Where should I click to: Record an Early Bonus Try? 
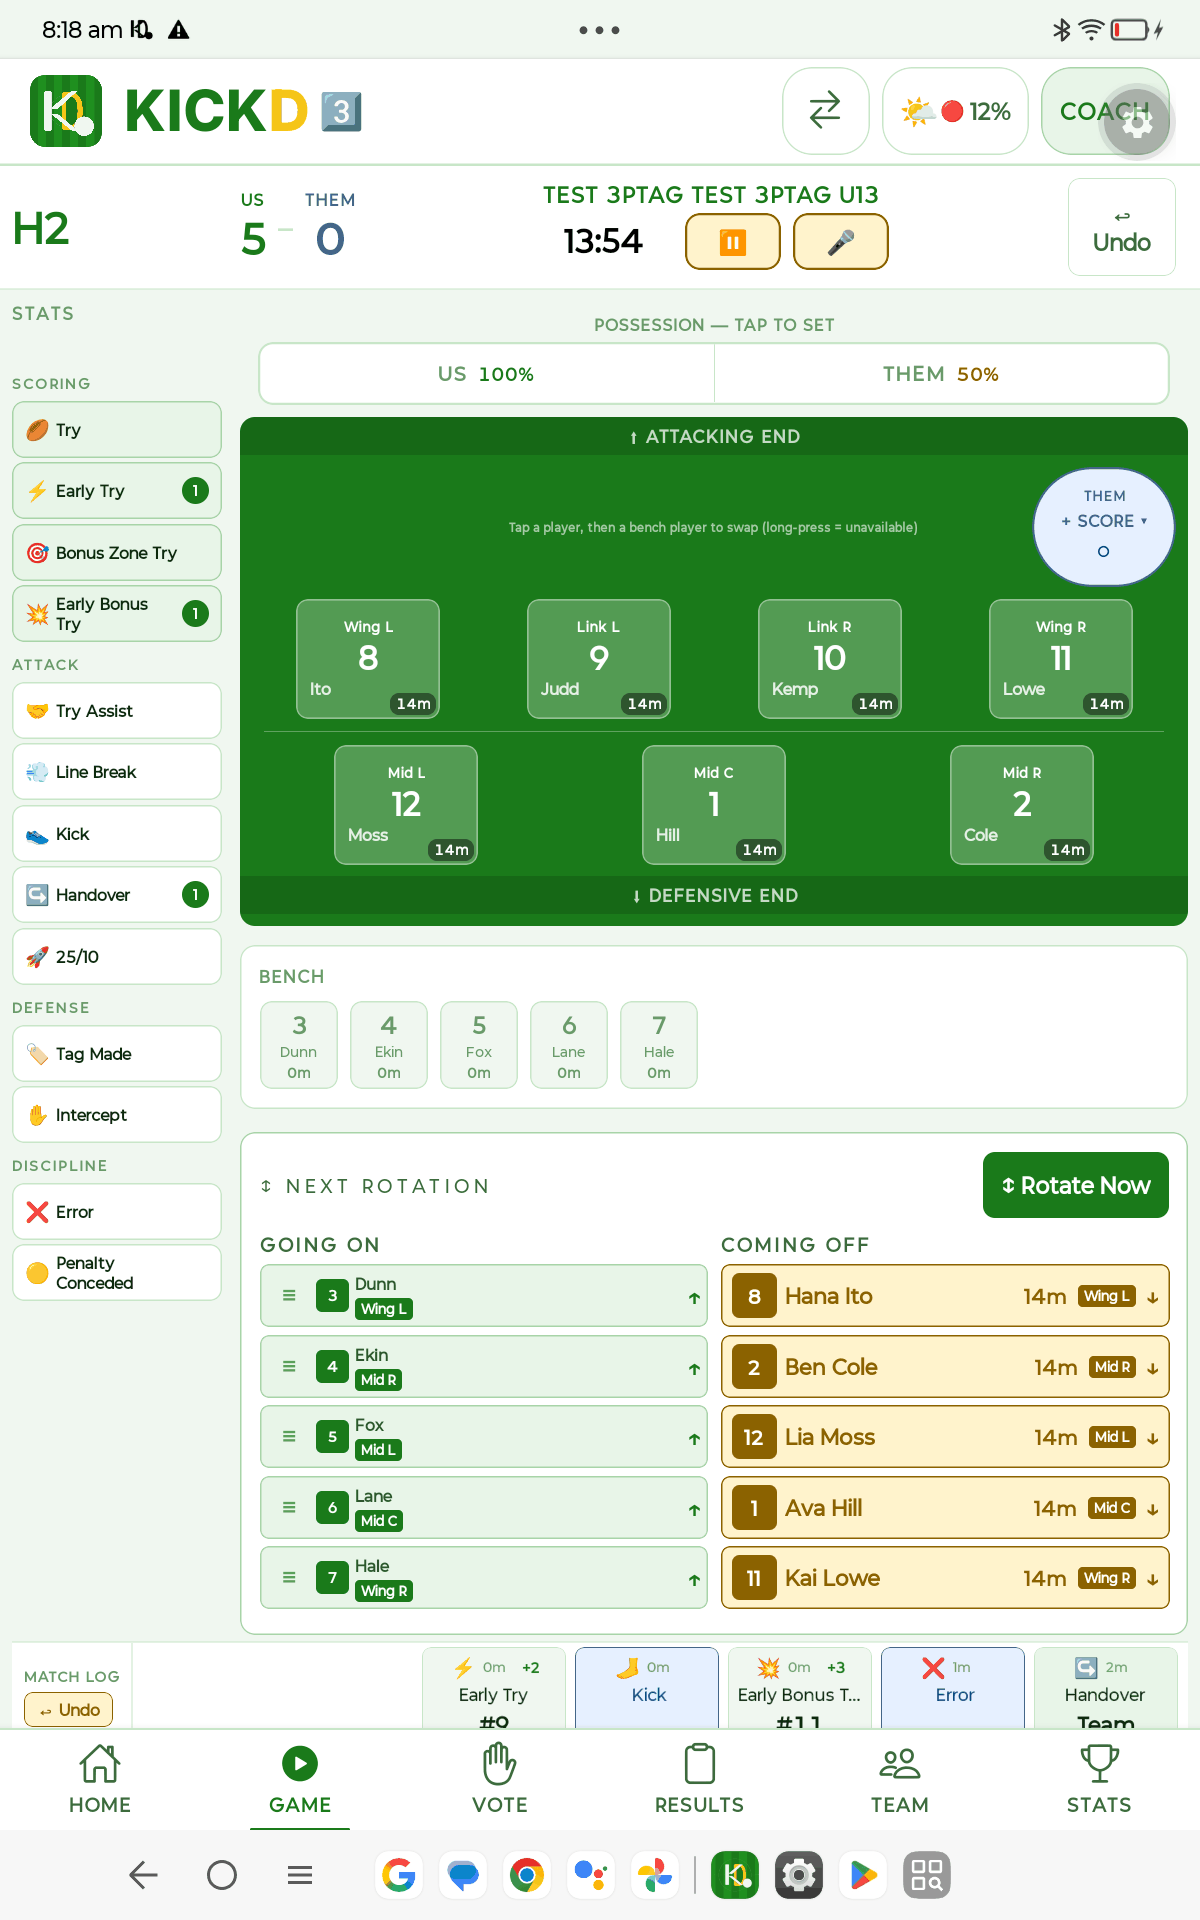117,614
